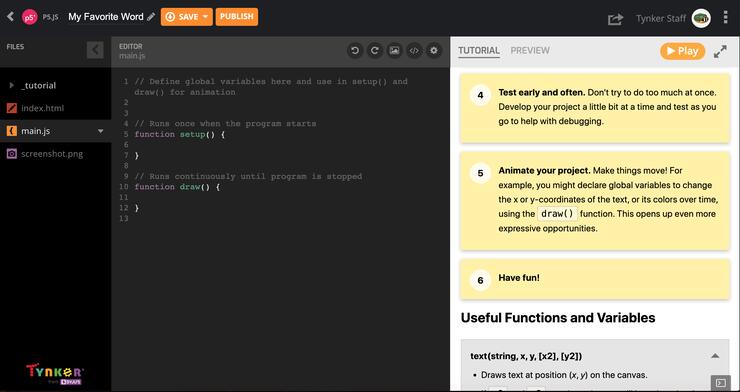This screenshot has height=392, width=740.
Task: Click the main.js file icon
Action: (x=12, y=131)
